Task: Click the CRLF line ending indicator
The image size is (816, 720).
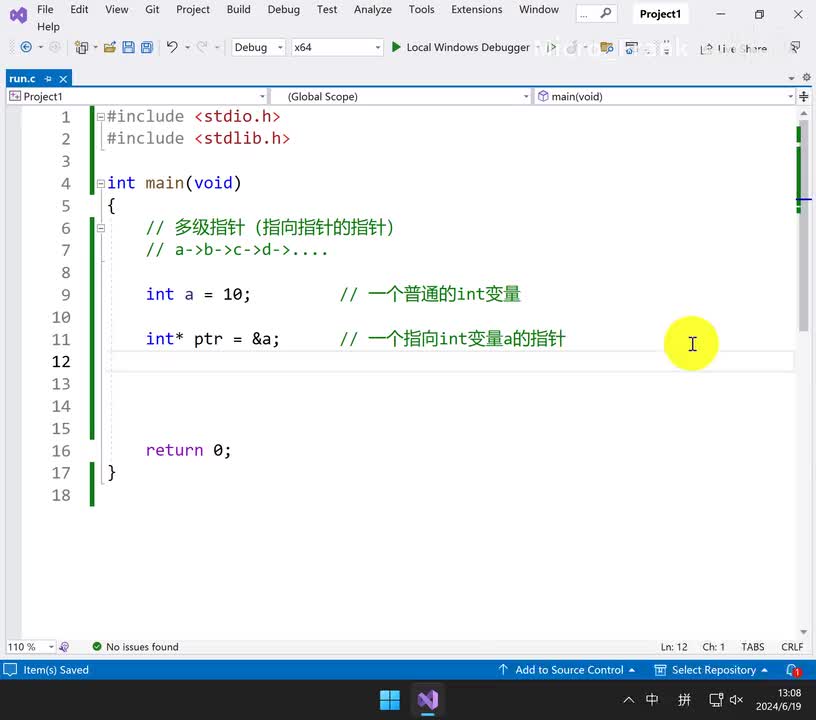Action: pyautogui.click(x=792, y=647)
